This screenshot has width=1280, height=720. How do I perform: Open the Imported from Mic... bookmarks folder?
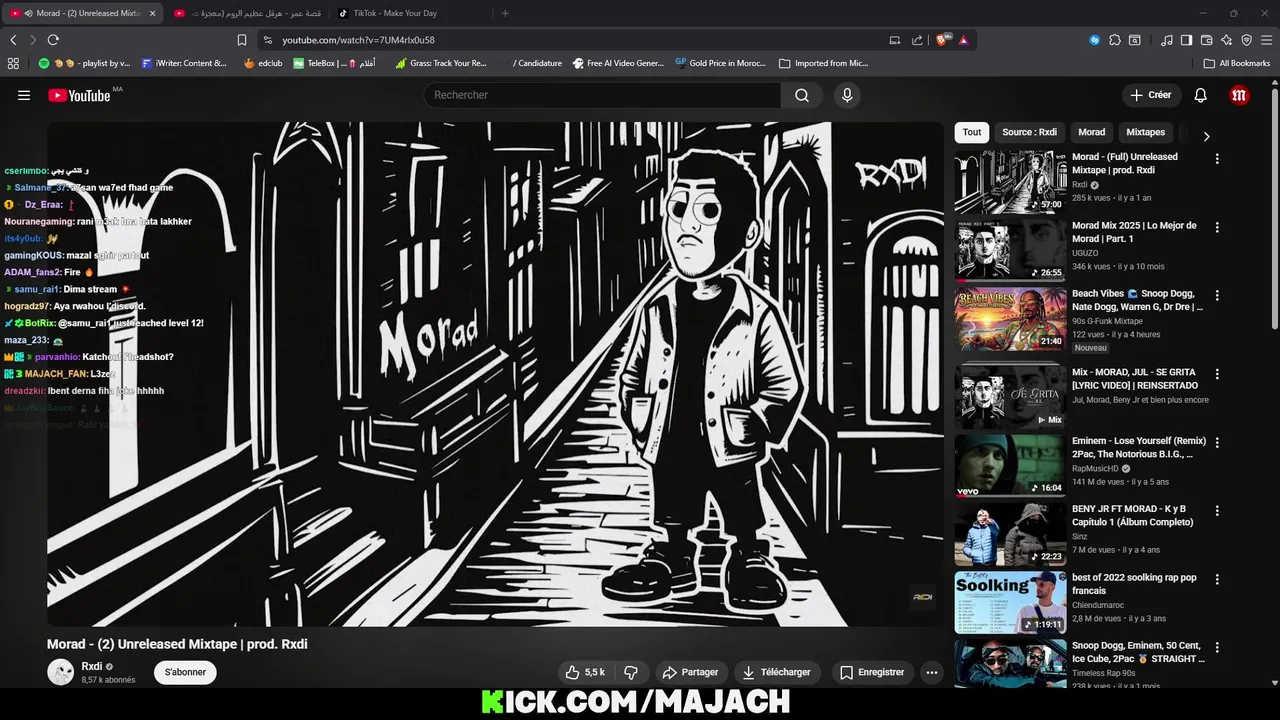(x=823, y=63)
